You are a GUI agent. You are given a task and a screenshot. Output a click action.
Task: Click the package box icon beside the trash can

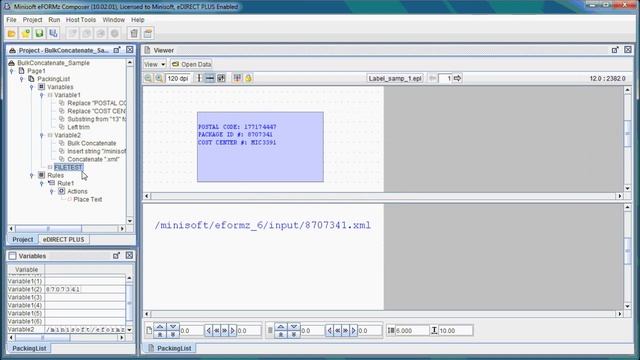[148, 33]
